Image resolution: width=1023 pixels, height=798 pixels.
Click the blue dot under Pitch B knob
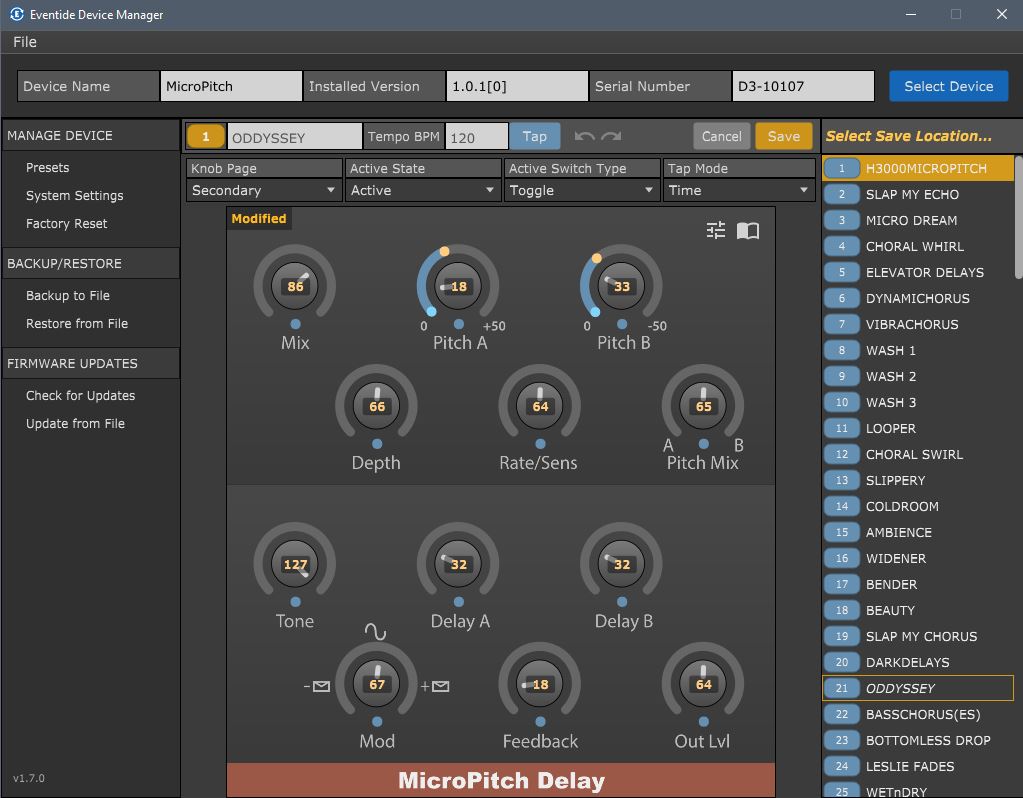click(x=622, y=324)
